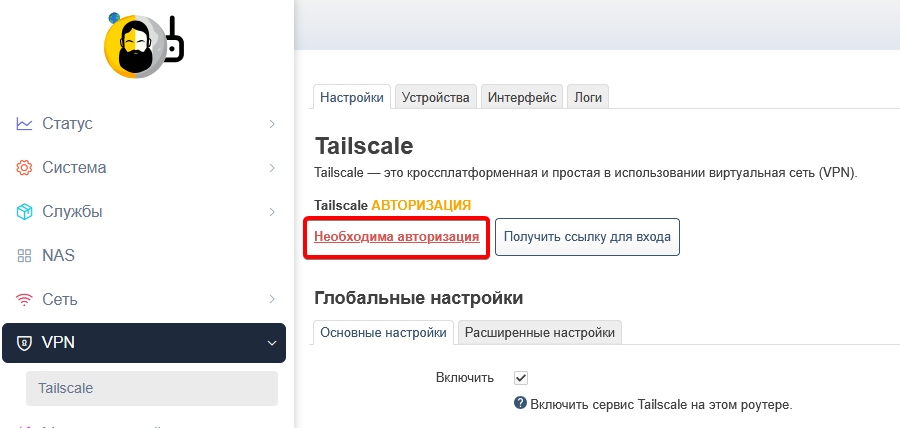Click the NAS grid icon
The height and width of the screenshot is (428, 900).
tap(24, 255)
